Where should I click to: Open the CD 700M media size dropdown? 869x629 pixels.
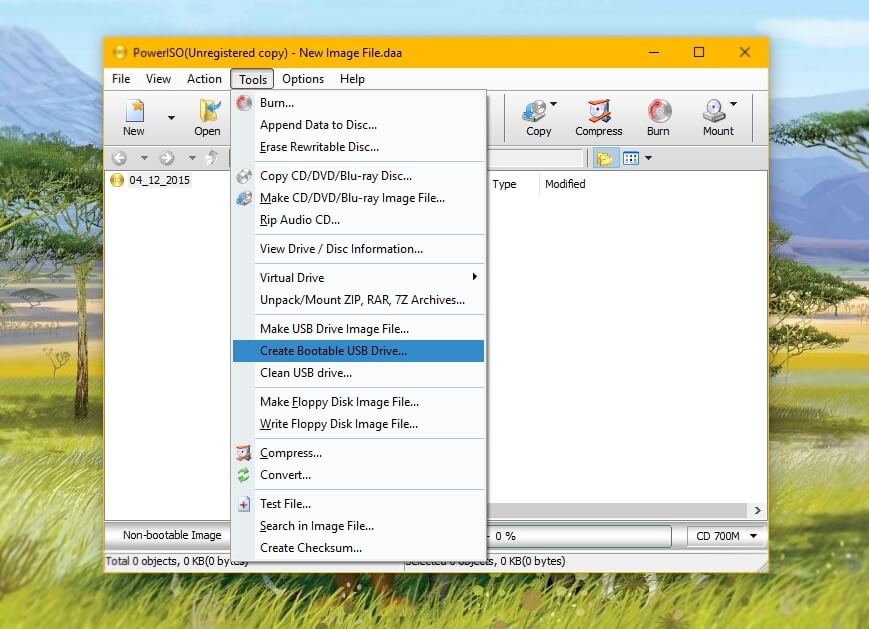click(x=727, y=536)
